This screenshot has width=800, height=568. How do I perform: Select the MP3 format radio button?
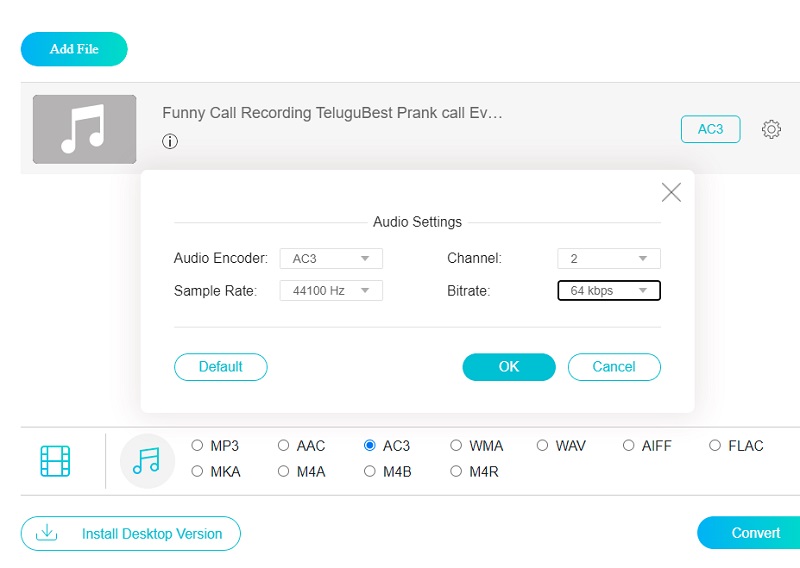pos(198,446)
